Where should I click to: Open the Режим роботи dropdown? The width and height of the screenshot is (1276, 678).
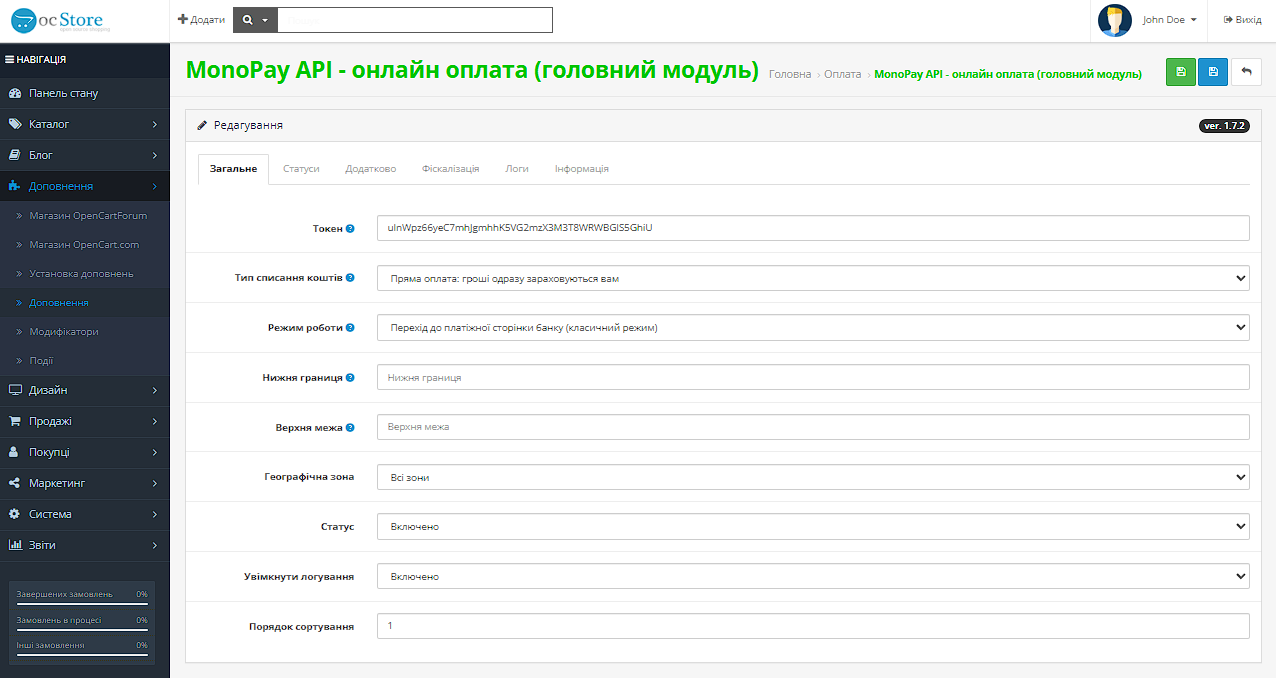pos(813,327)
